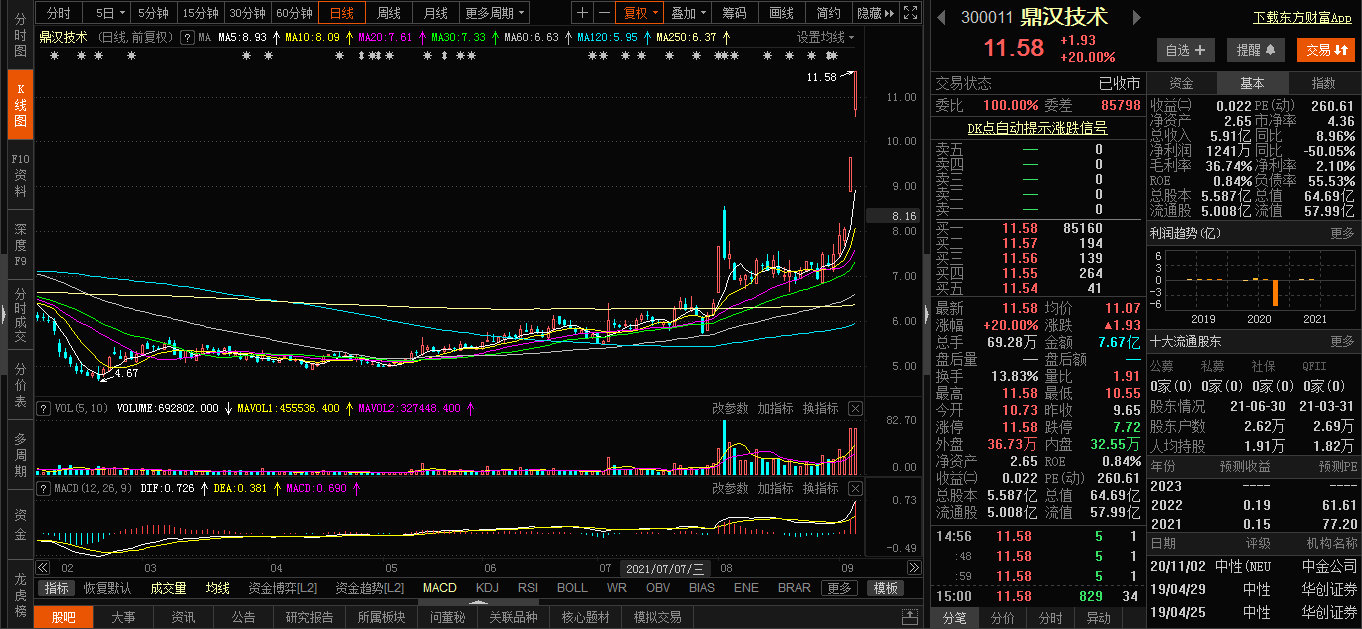Toggle 指标 indicator bar button
Image resolution: width=1362 pixels, height=629 pixels.
[57, 588]
